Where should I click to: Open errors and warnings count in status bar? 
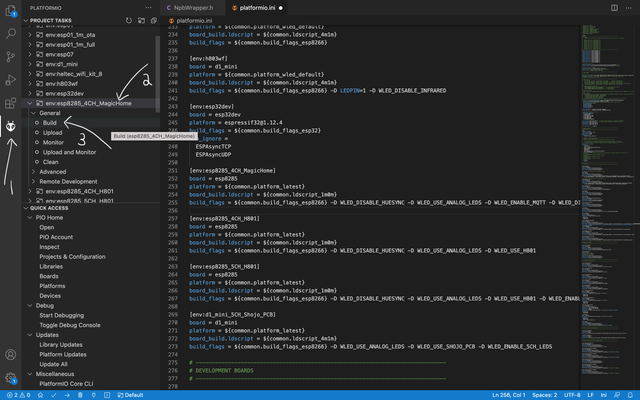click(x=18, y=395)
